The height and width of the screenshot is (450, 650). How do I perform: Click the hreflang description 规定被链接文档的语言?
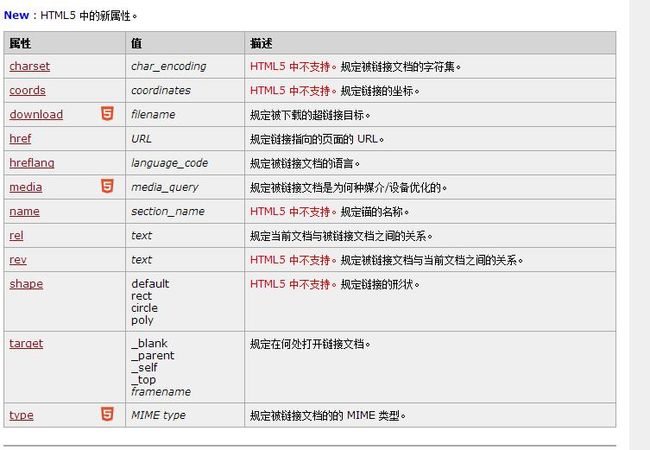pos(305,163)
